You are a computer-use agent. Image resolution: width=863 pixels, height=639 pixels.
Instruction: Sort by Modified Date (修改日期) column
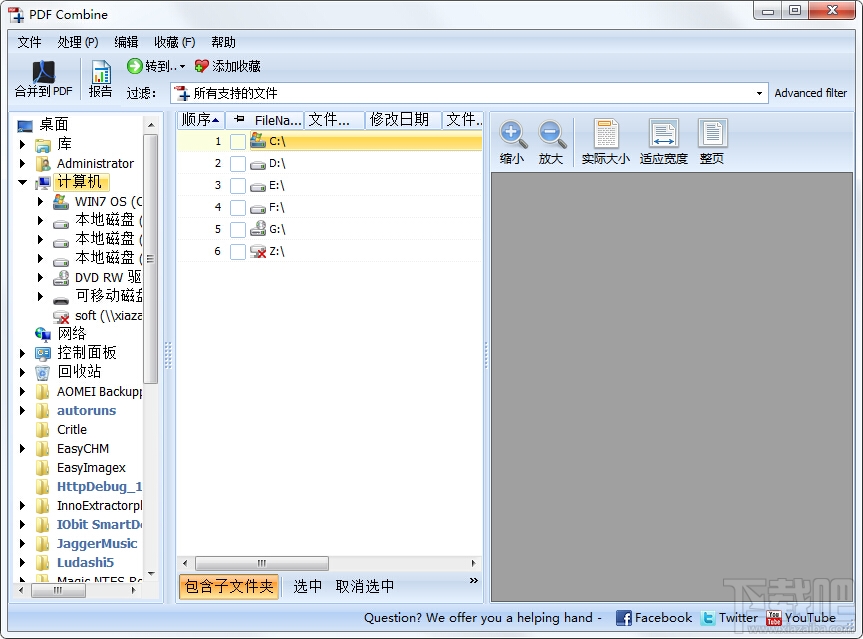(x=402, y=119)
